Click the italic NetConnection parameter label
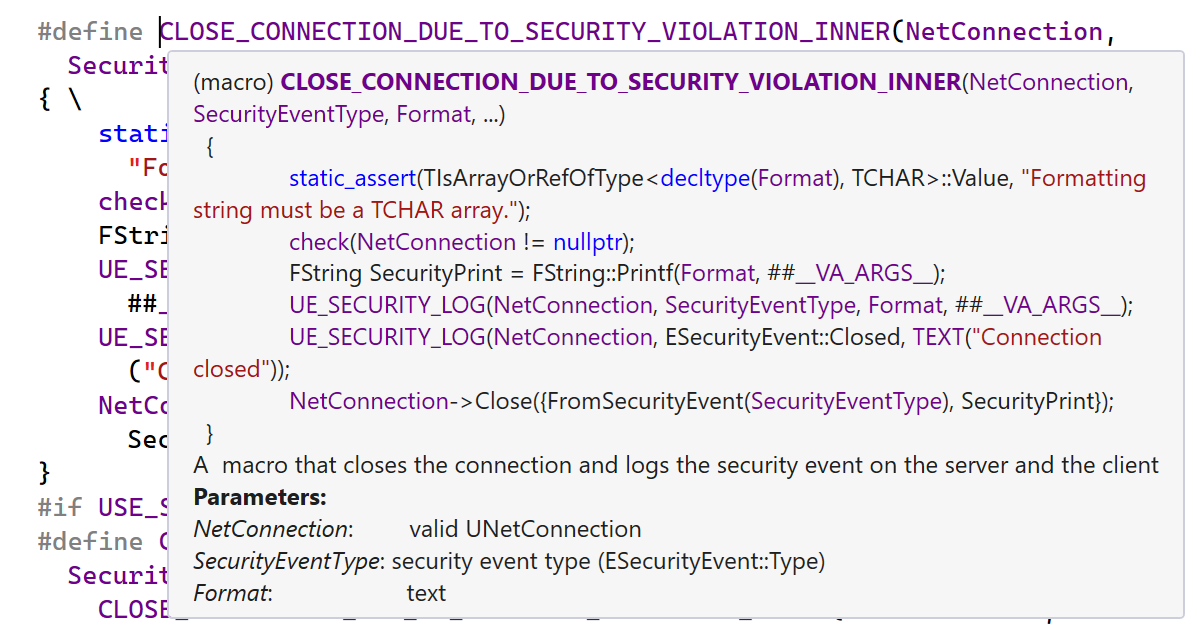The height and width of the screenshot is (632, 1200). point(272,529)
